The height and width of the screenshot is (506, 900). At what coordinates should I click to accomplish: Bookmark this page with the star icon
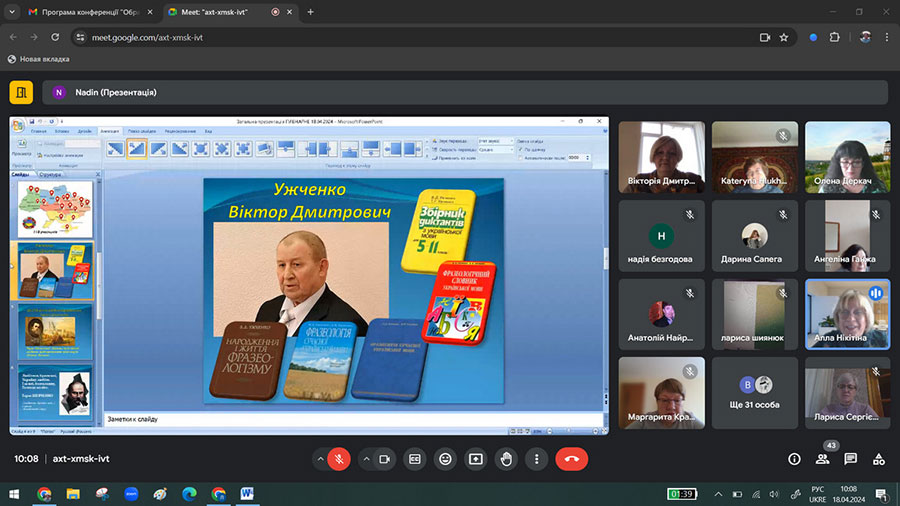pyautogui.click(x=784, y=37)
